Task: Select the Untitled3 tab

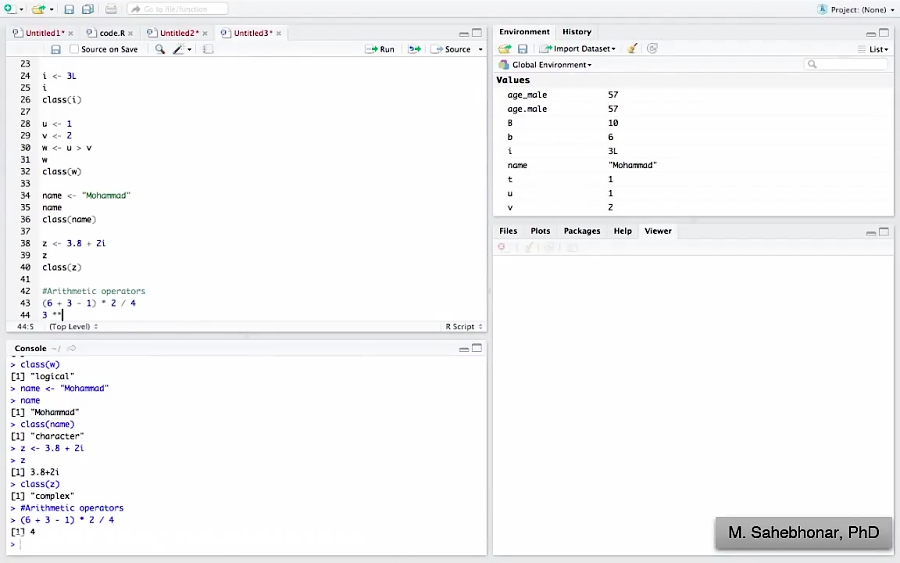Action: [x=253, y=33]
